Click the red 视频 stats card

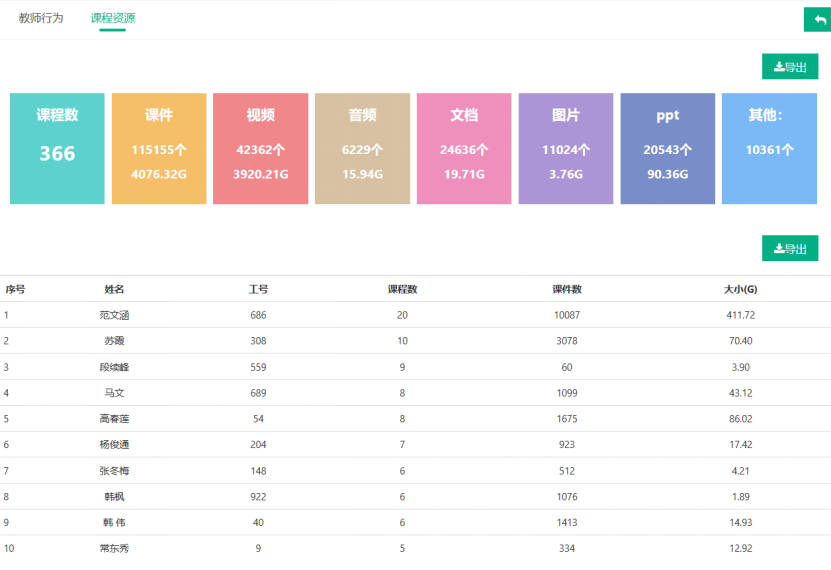[x=260, y=149]
